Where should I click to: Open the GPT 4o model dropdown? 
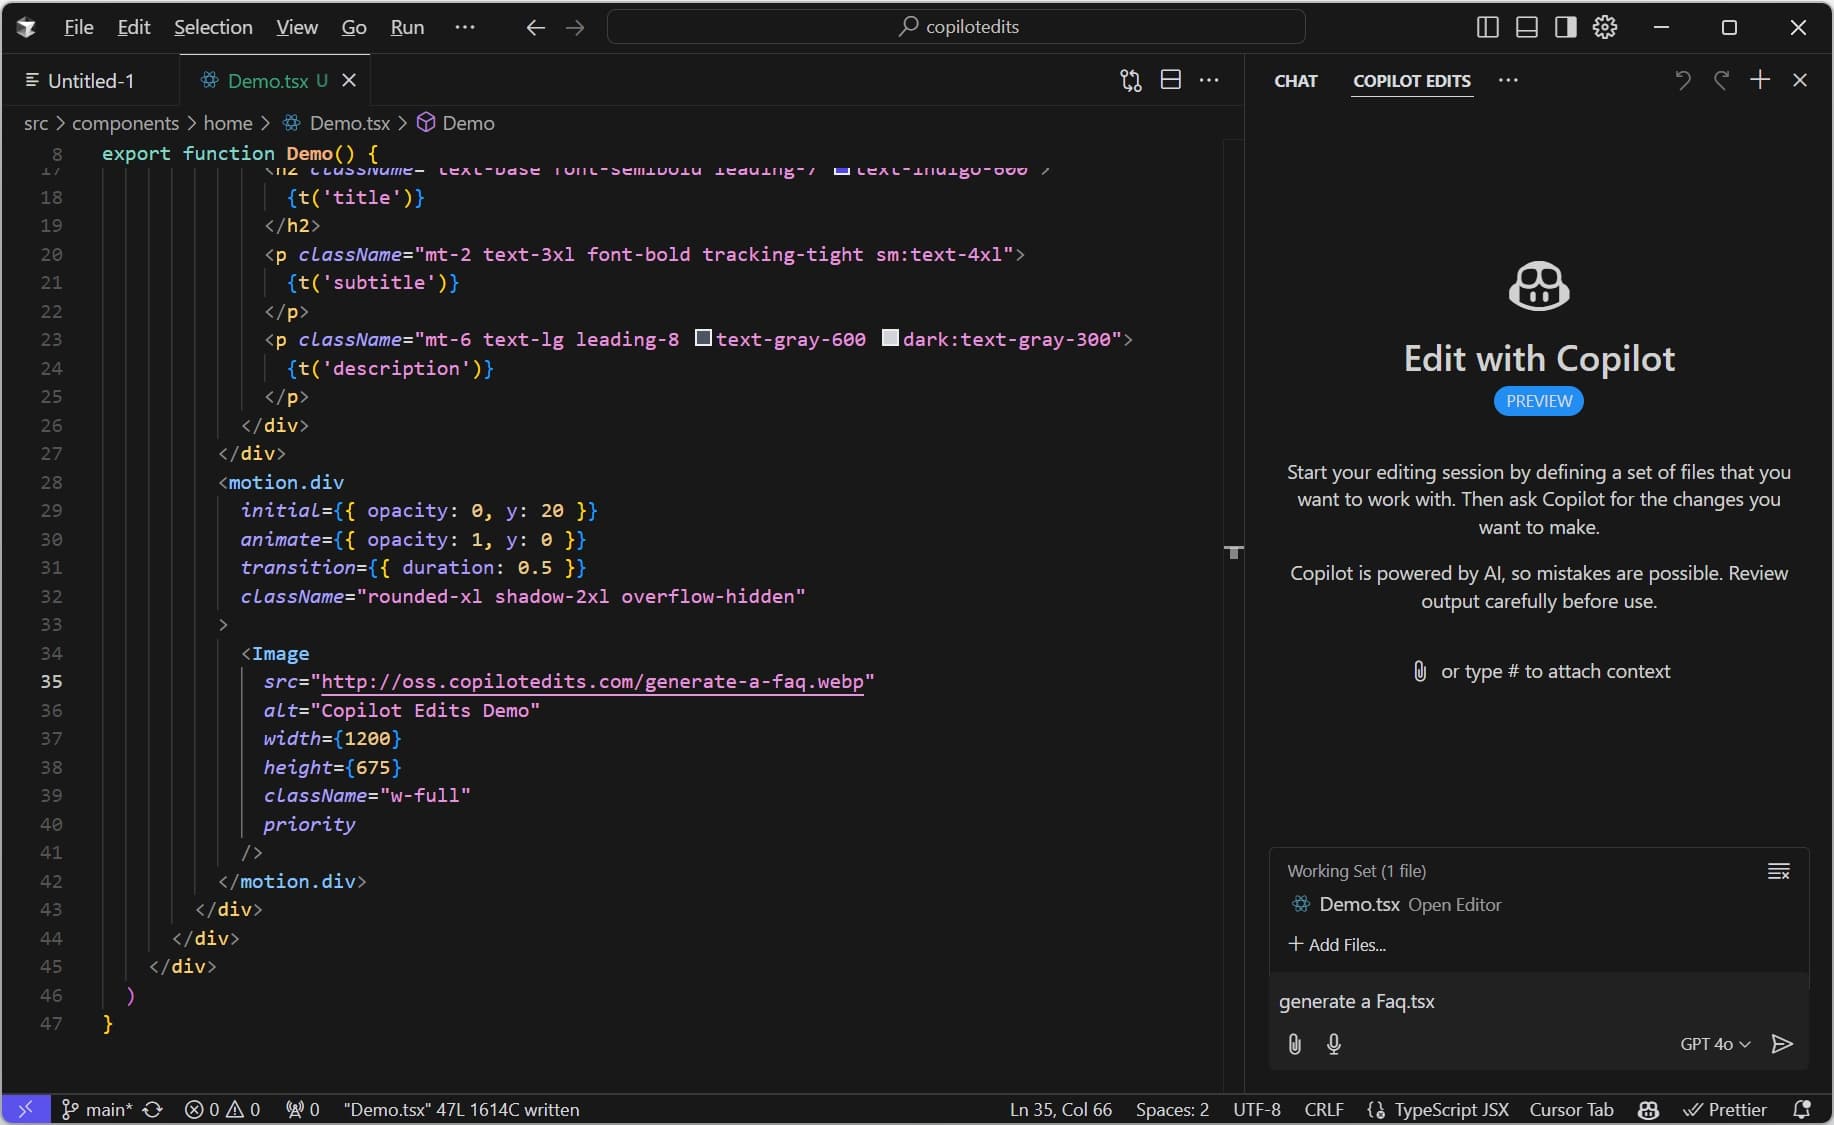click(1713, 1044)
